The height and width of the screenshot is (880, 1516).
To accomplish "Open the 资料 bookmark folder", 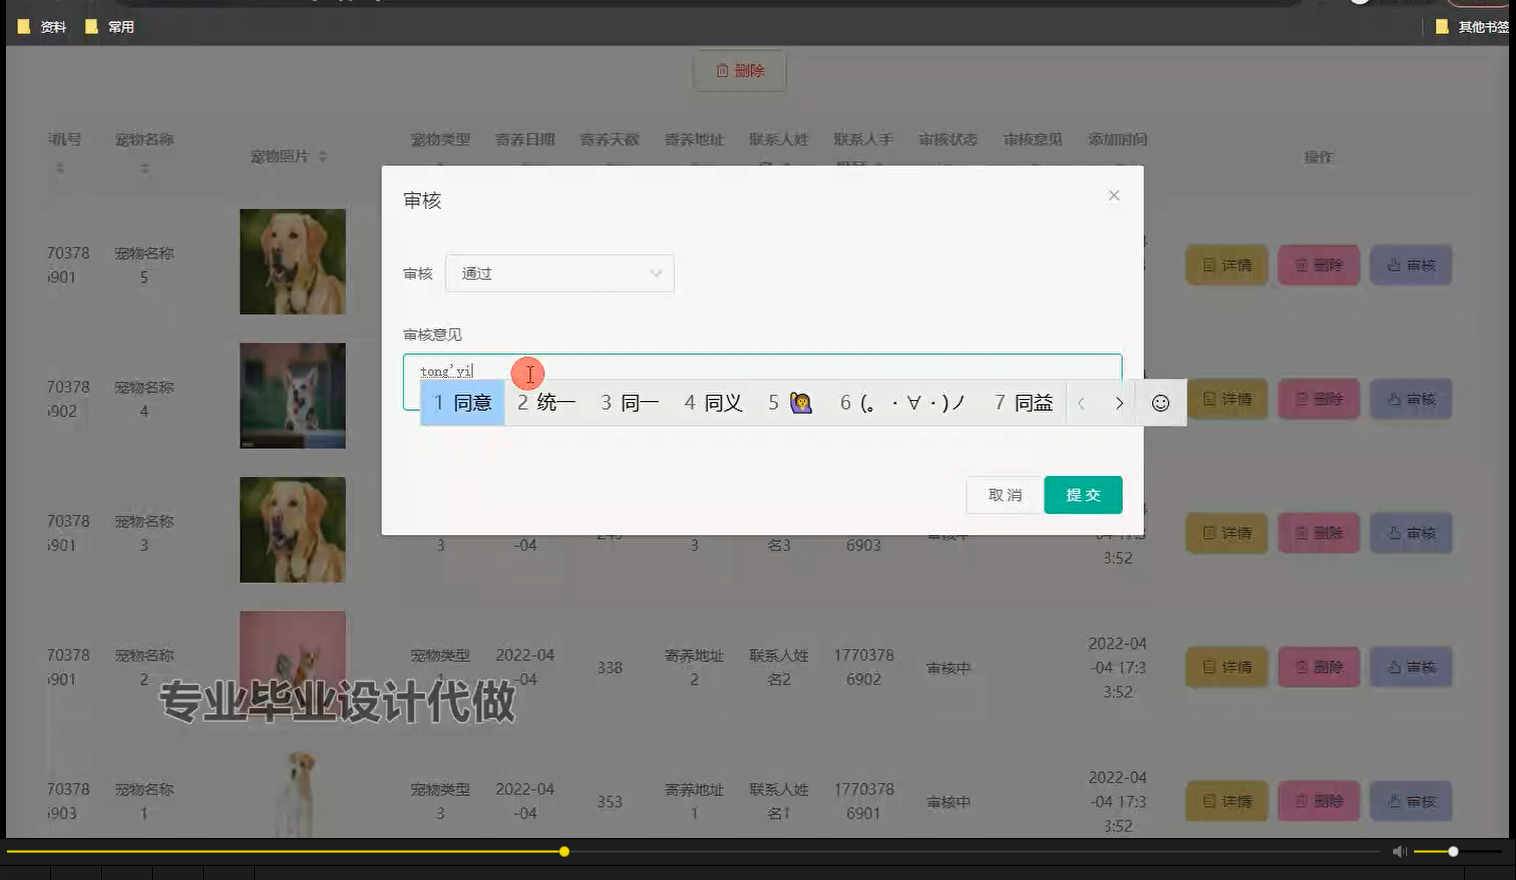I will point(41,27).
